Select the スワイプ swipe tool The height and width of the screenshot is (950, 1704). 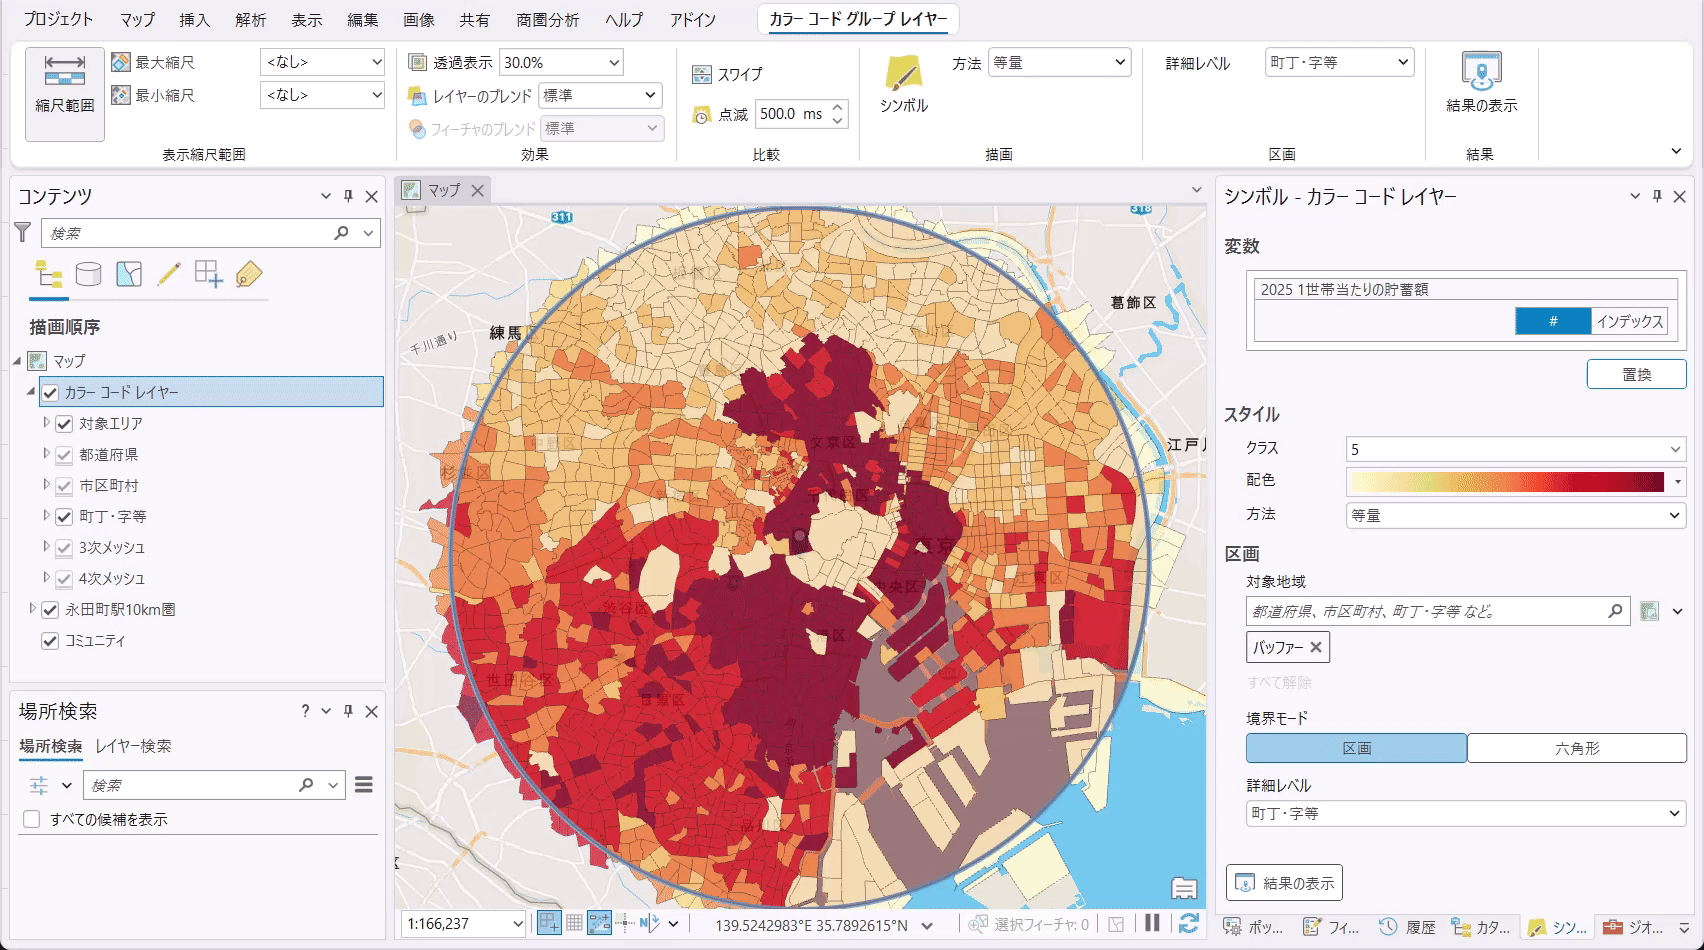click(x=728, y=75)
